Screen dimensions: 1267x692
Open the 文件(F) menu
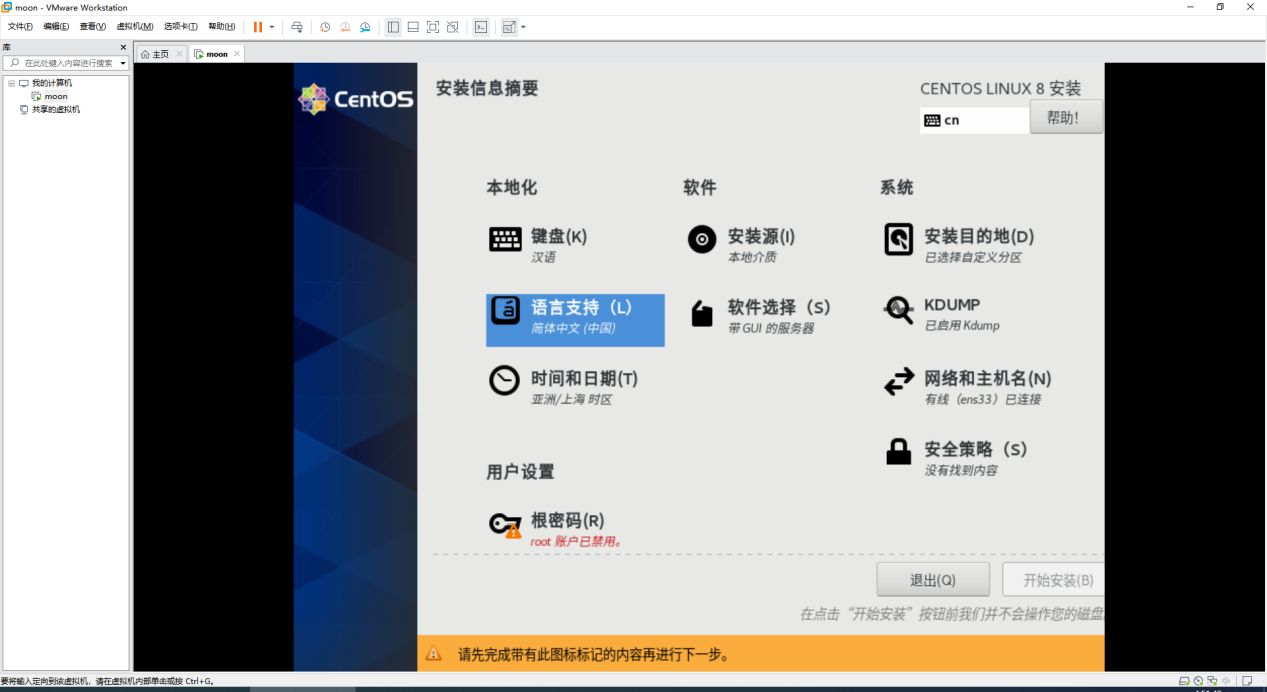(x=20, y=27)
